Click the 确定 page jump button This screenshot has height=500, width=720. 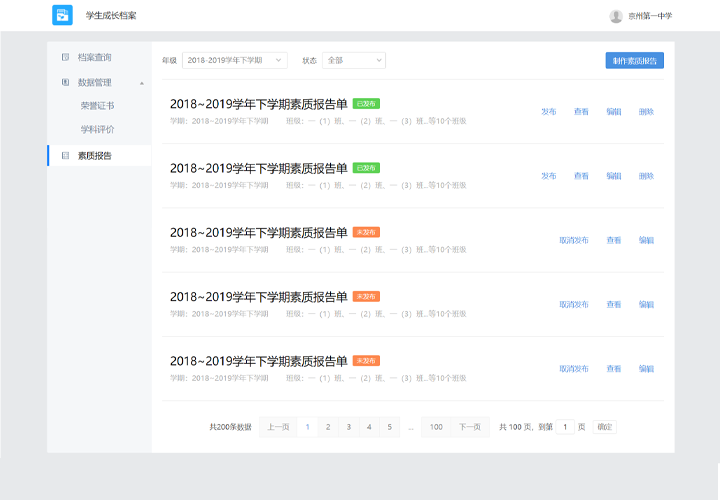click(x=604, y=427)
